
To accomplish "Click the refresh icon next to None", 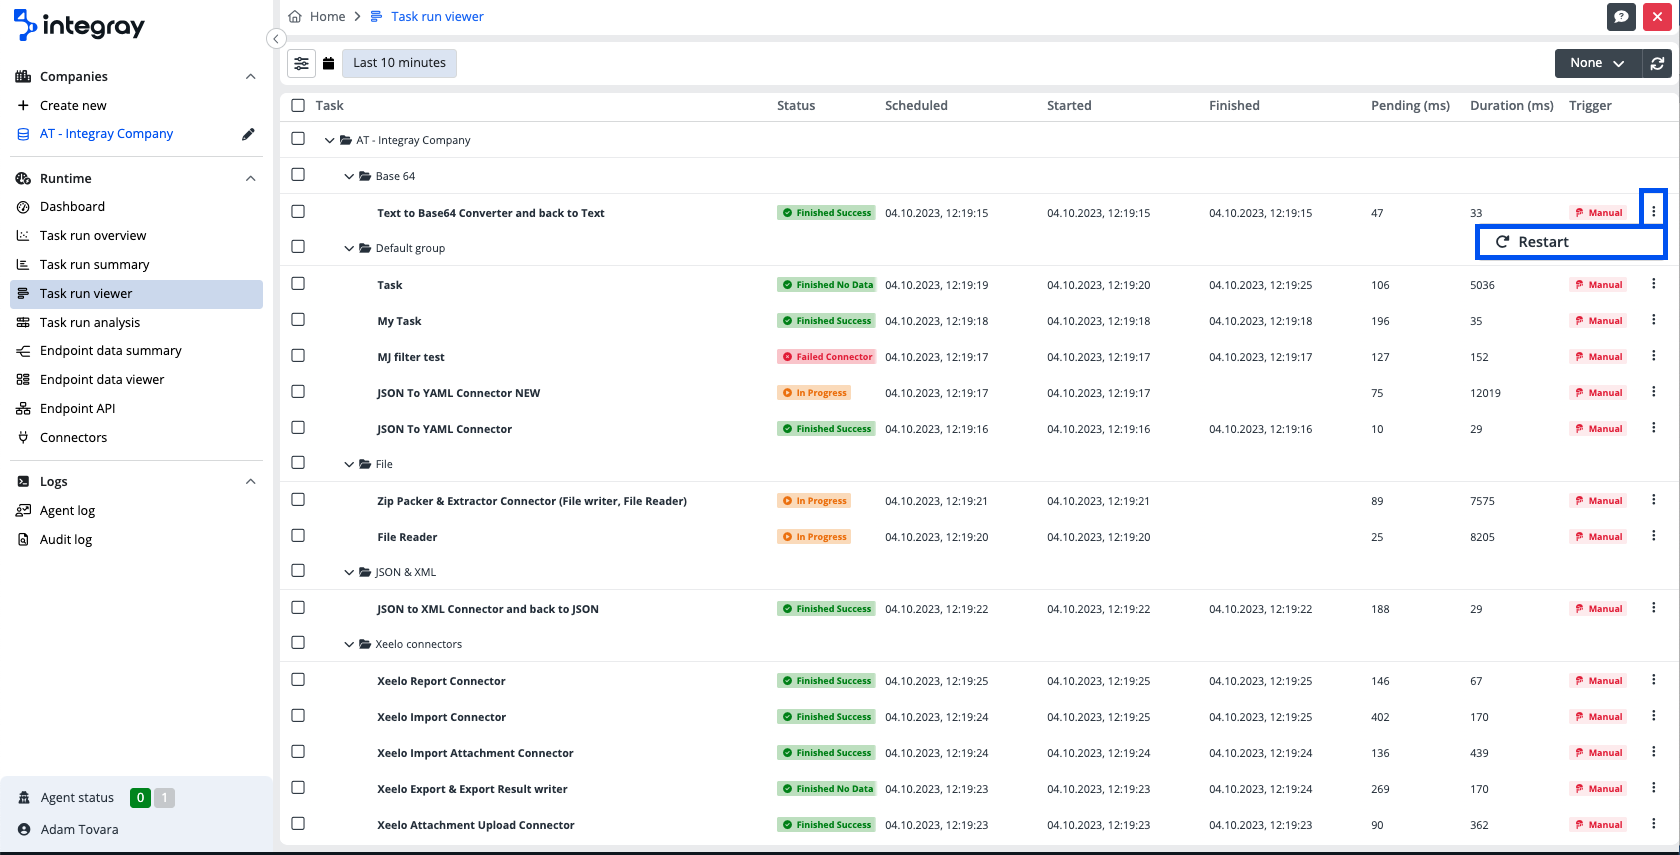I will click(x=1657, y=63).
